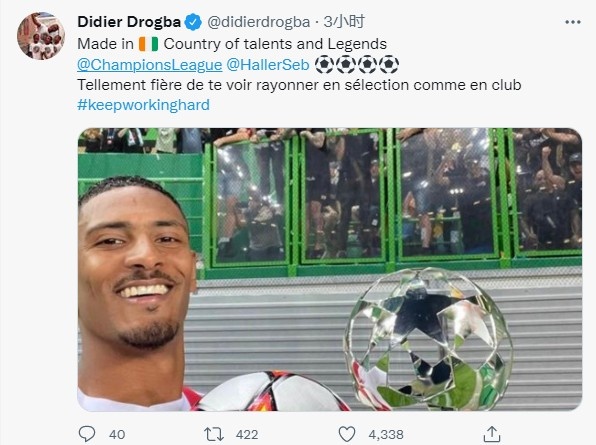Image resolution: width=596 pixels, height=445 pixels.
Task: Click the 40 replies count
Action: (117, 434)
